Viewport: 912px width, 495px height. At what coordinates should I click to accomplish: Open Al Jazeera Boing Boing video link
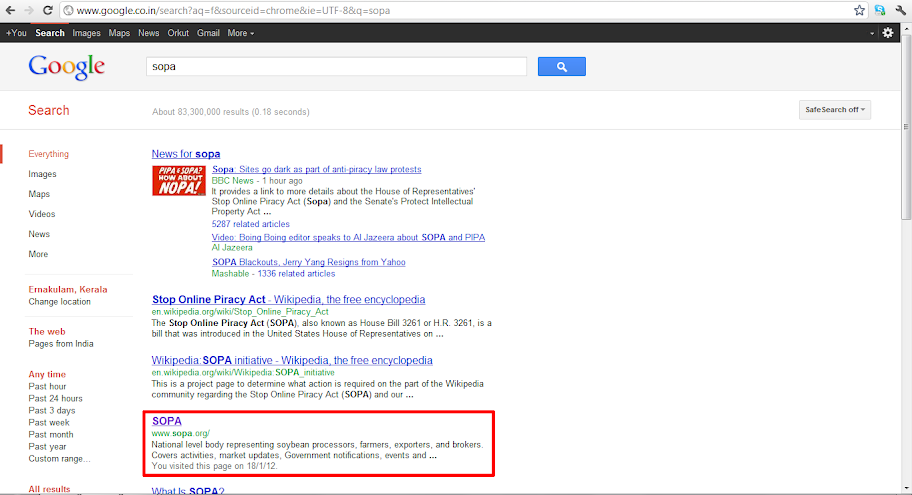[x=348, y=237]
